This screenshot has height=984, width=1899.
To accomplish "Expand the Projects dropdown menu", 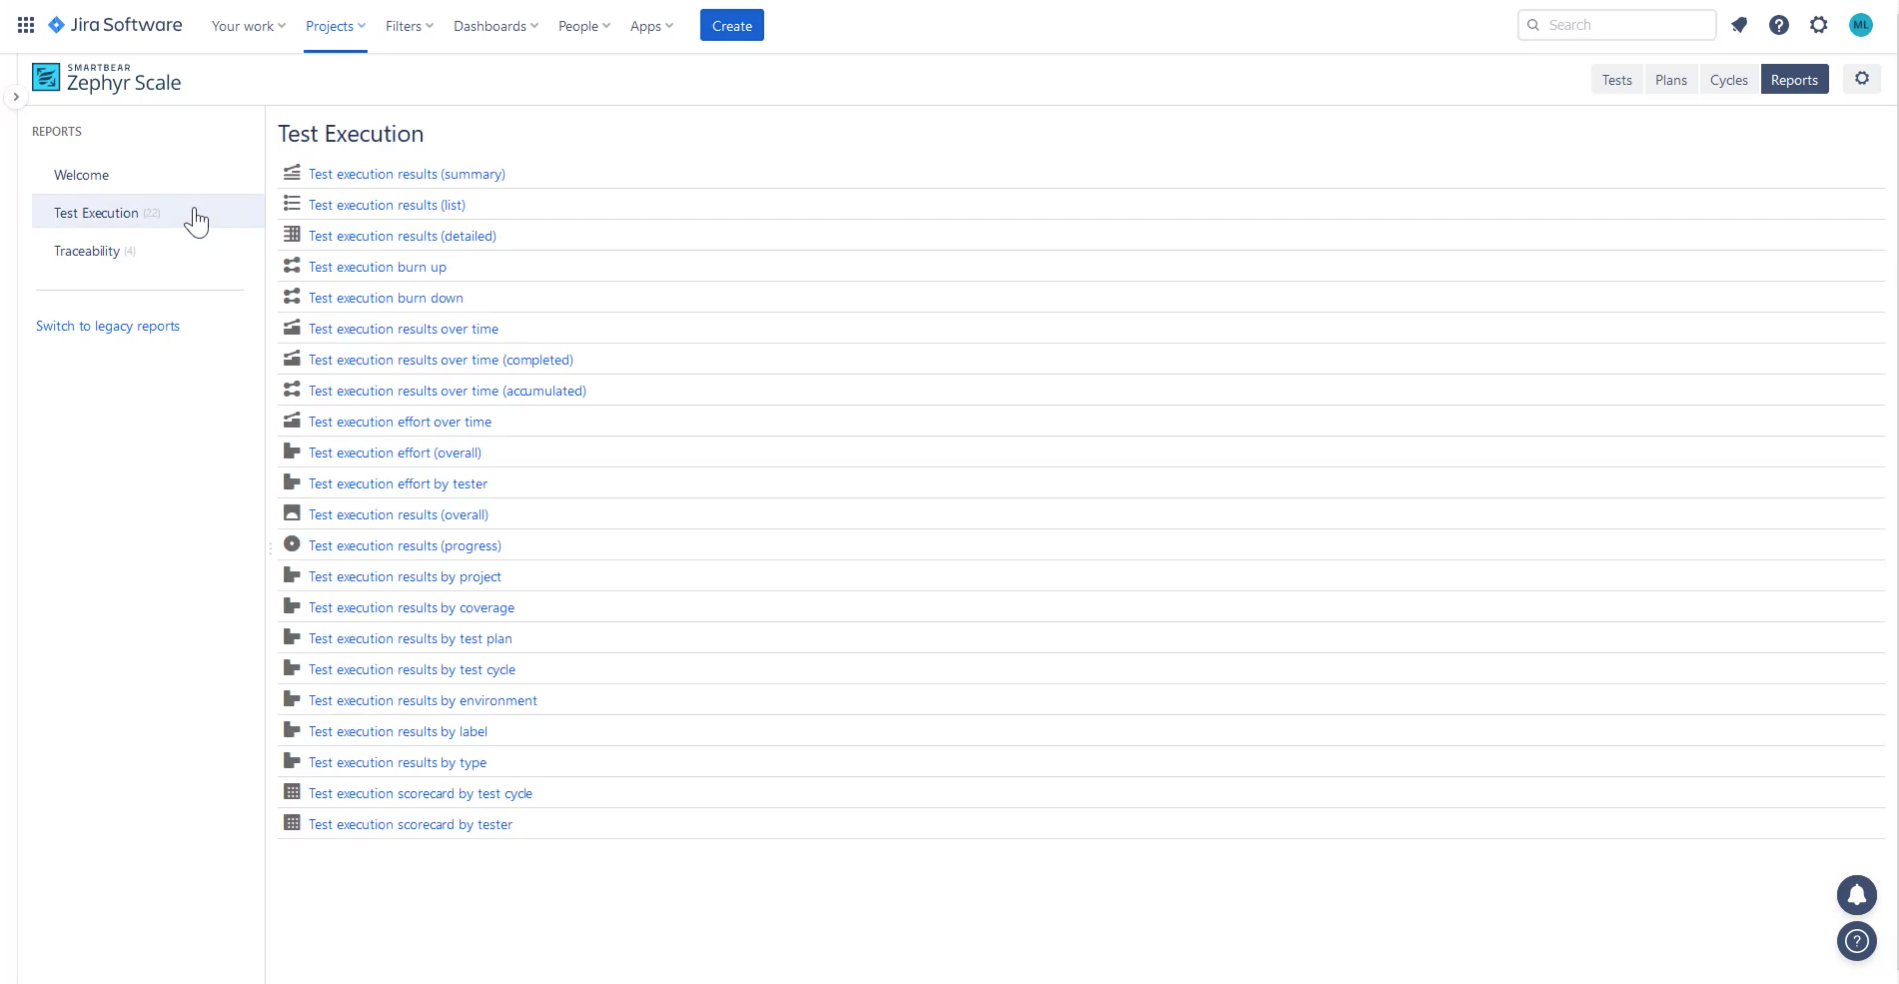I will 336,26.
